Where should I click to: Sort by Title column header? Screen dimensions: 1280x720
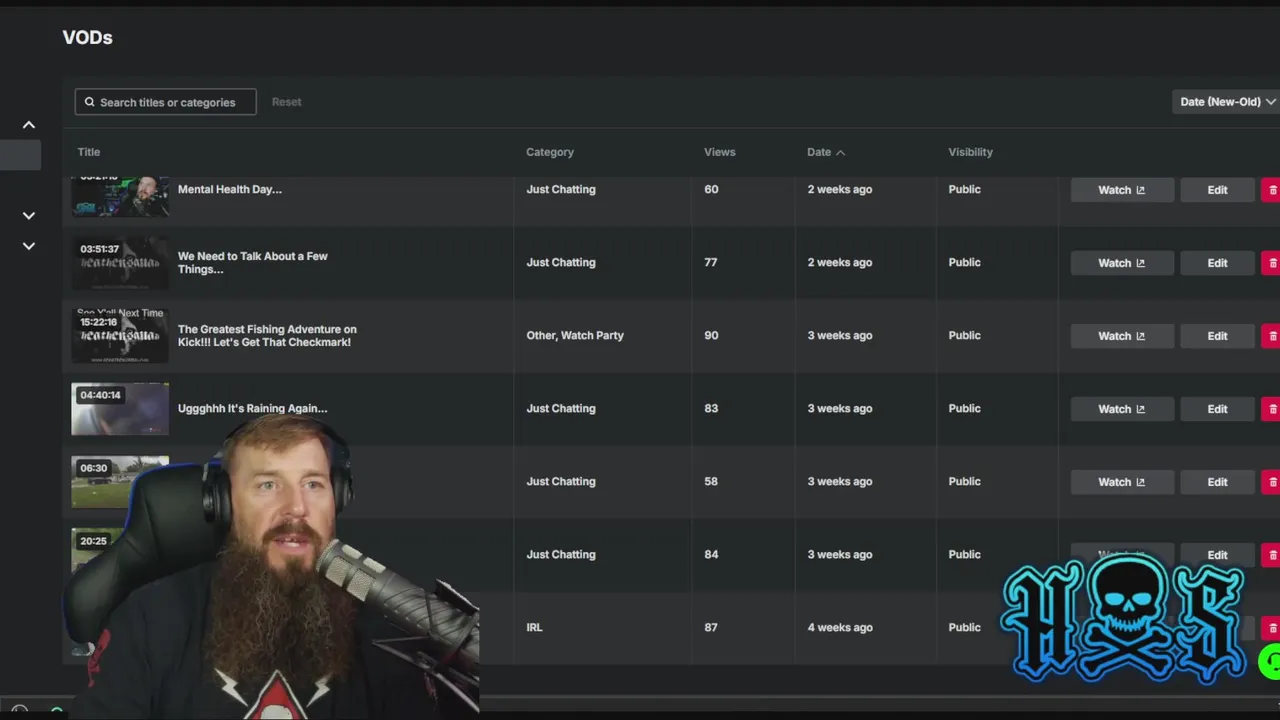point(89,152)
